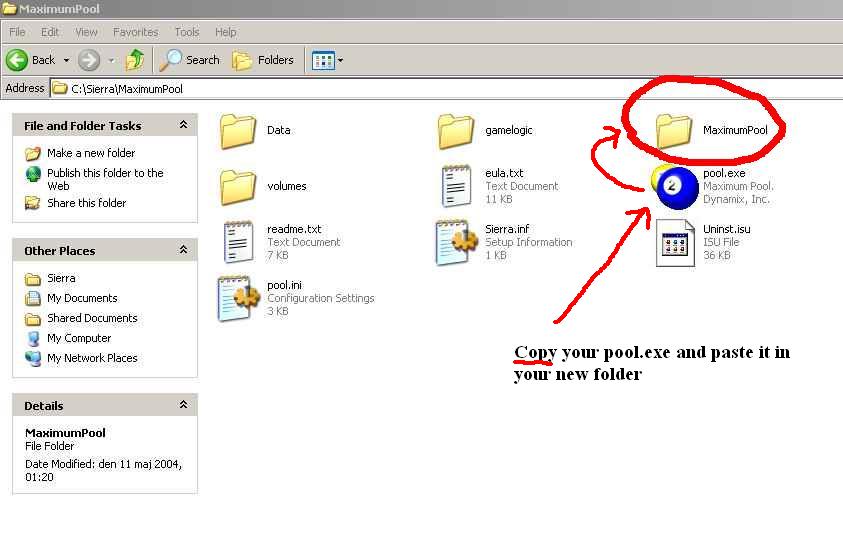
Task: Open Shared Documents from Other Places
Action: click(x=92, y=318)
